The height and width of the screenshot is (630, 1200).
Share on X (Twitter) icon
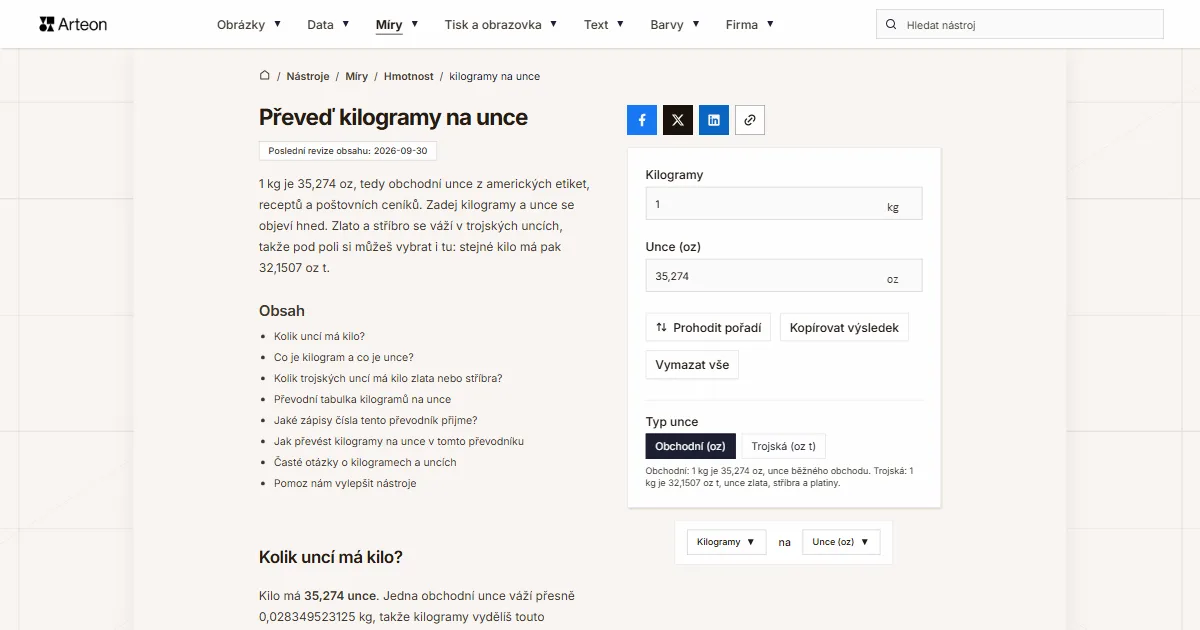(x=678, y=120)
